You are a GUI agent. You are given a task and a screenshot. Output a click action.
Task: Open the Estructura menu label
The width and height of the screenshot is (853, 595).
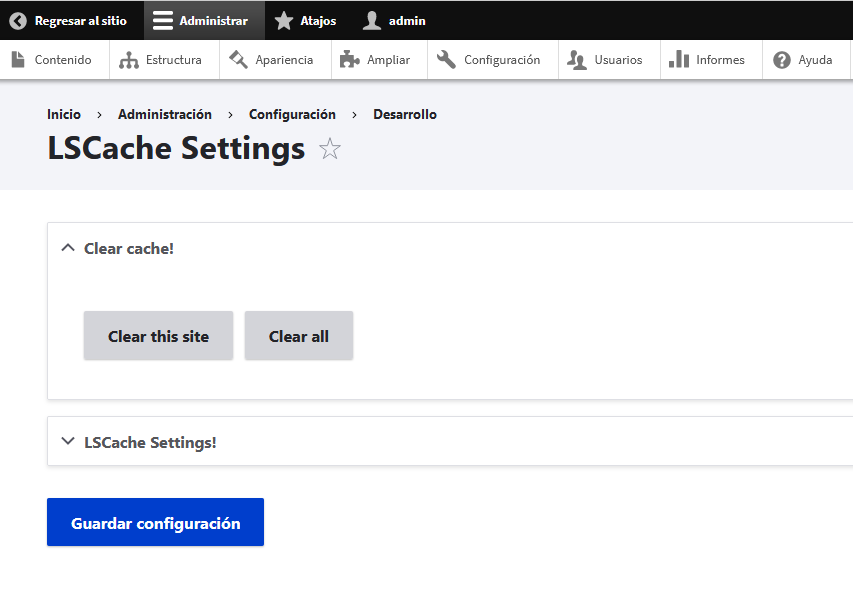tap(174, 60)
